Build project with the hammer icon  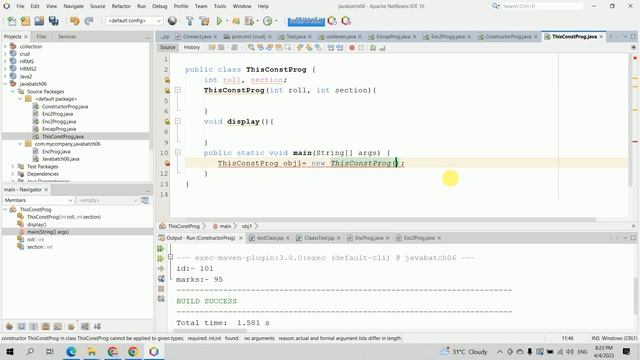click(190, 21)
